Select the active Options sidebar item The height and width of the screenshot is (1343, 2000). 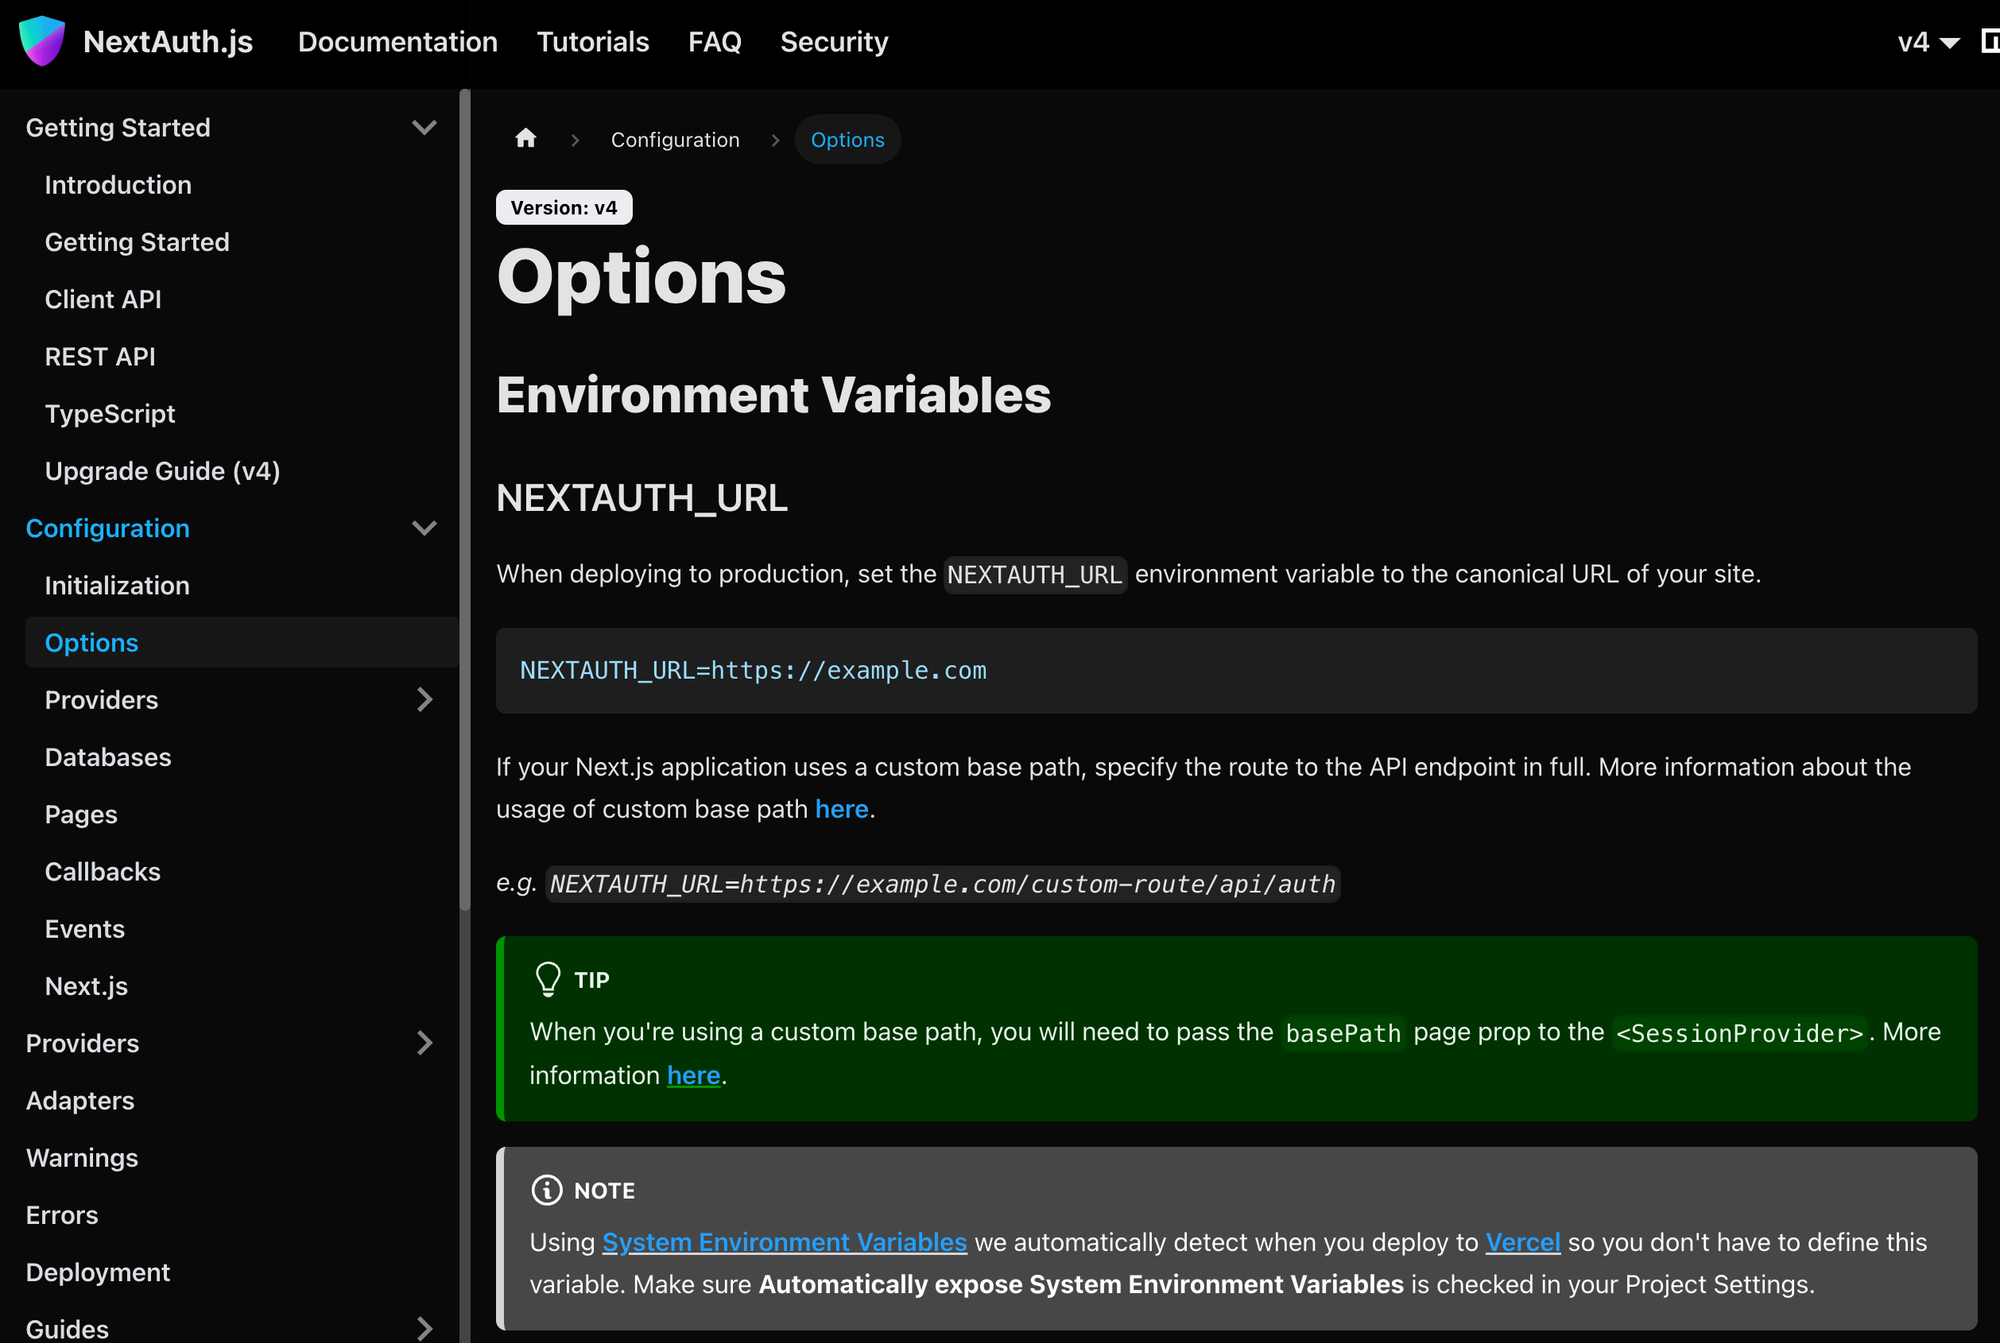pyautogui.click(x=241, y=643)
